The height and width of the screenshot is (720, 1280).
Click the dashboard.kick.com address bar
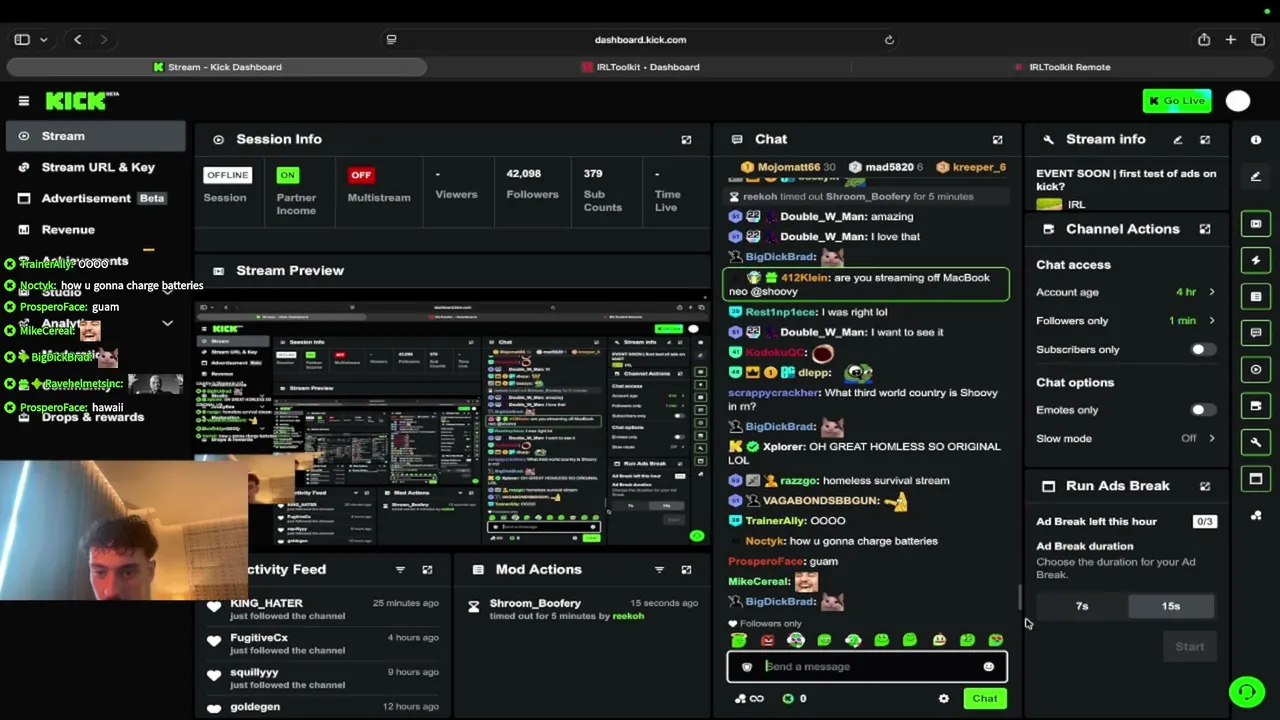[x=640, y=40]
